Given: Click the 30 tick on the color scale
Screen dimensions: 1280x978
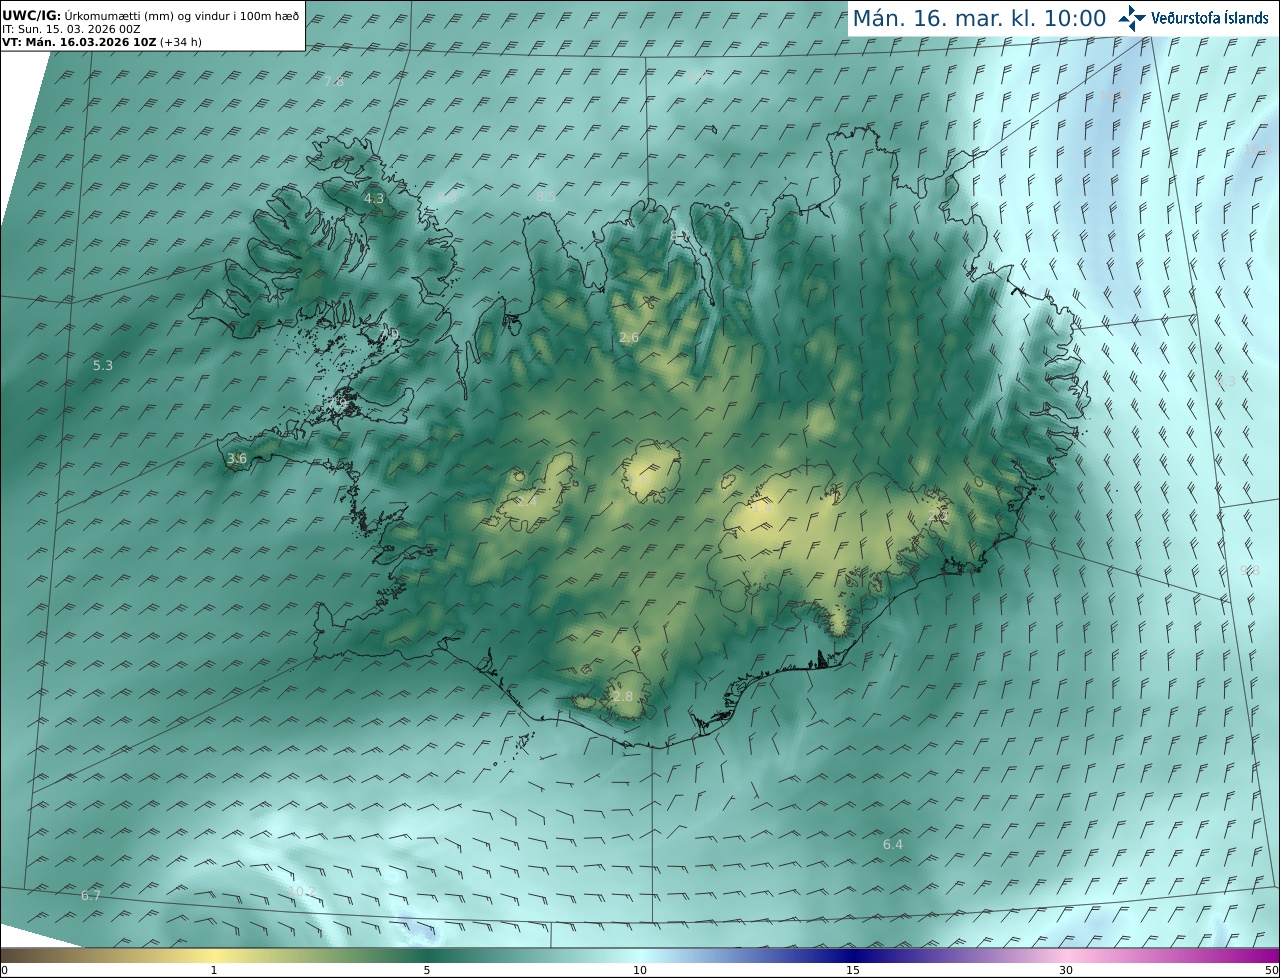Looking at the screenshot, I should point(1066,970).
